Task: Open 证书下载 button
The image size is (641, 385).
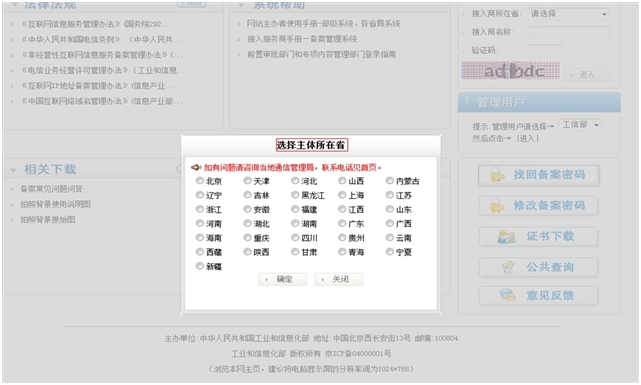Action: [x=538, y=236]
